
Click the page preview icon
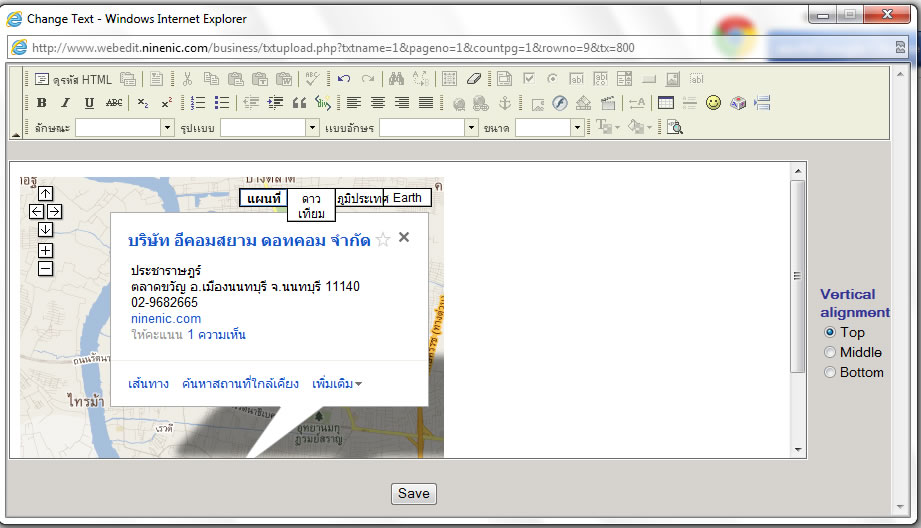[675, 127]
